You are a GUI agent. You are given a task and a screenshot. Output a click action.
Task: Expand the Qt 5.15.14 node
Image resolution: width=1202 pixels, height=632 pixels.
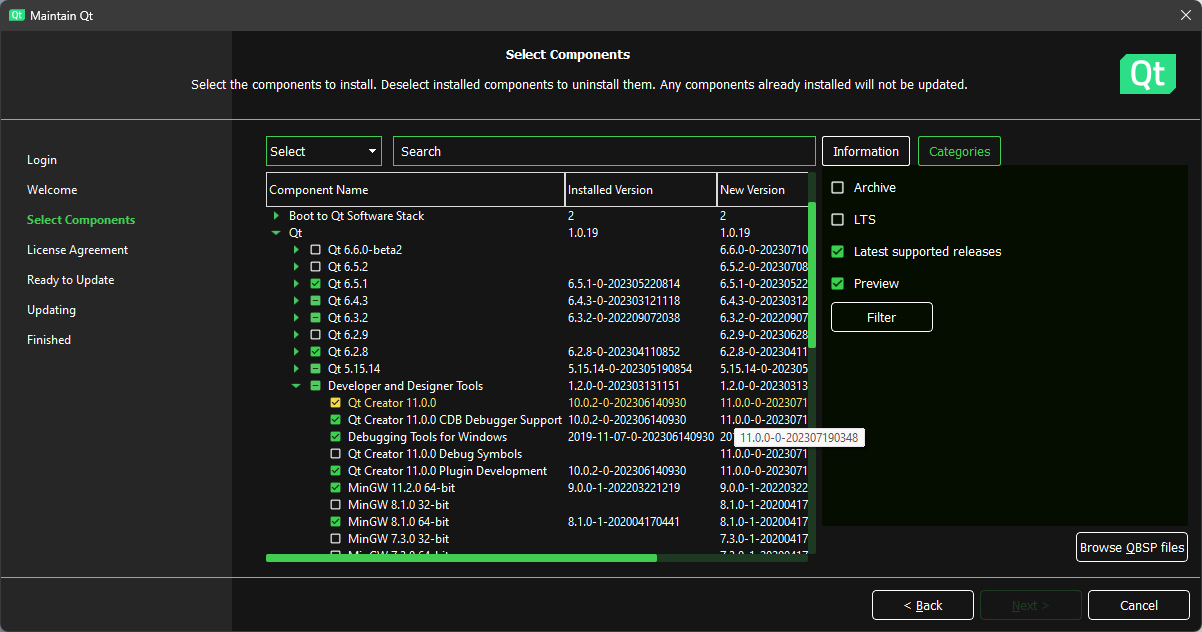[x=296, y=369]
